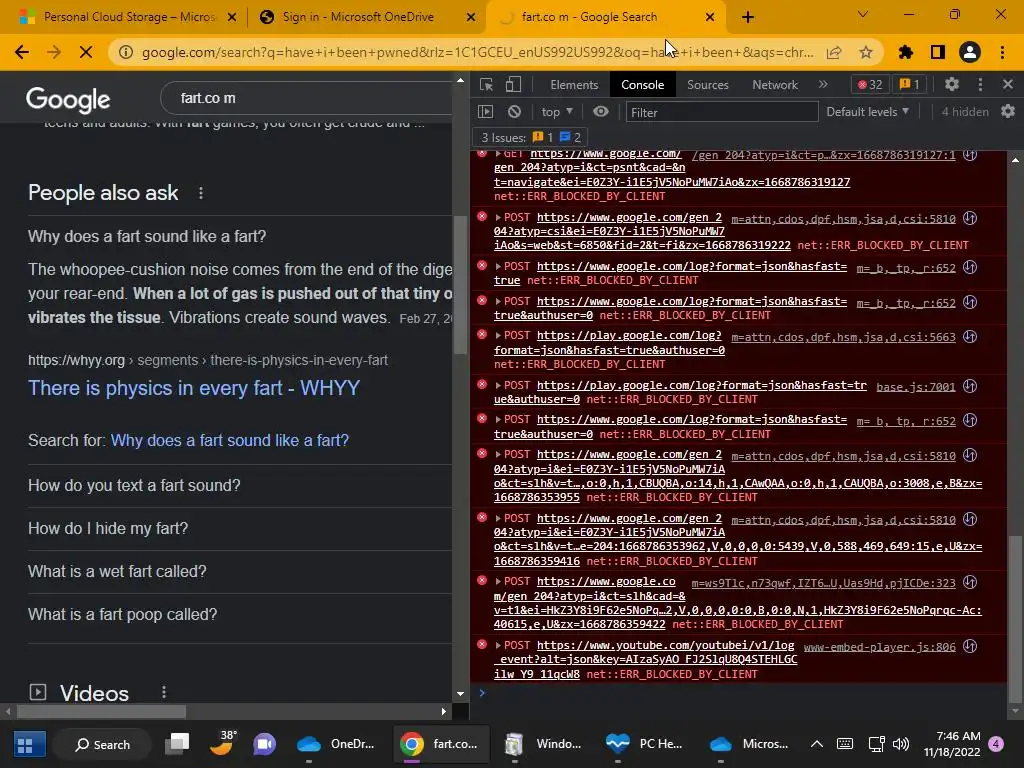Open There is physics in every fart link
The height and width of the screenshot is (768, 1024).
194,388
